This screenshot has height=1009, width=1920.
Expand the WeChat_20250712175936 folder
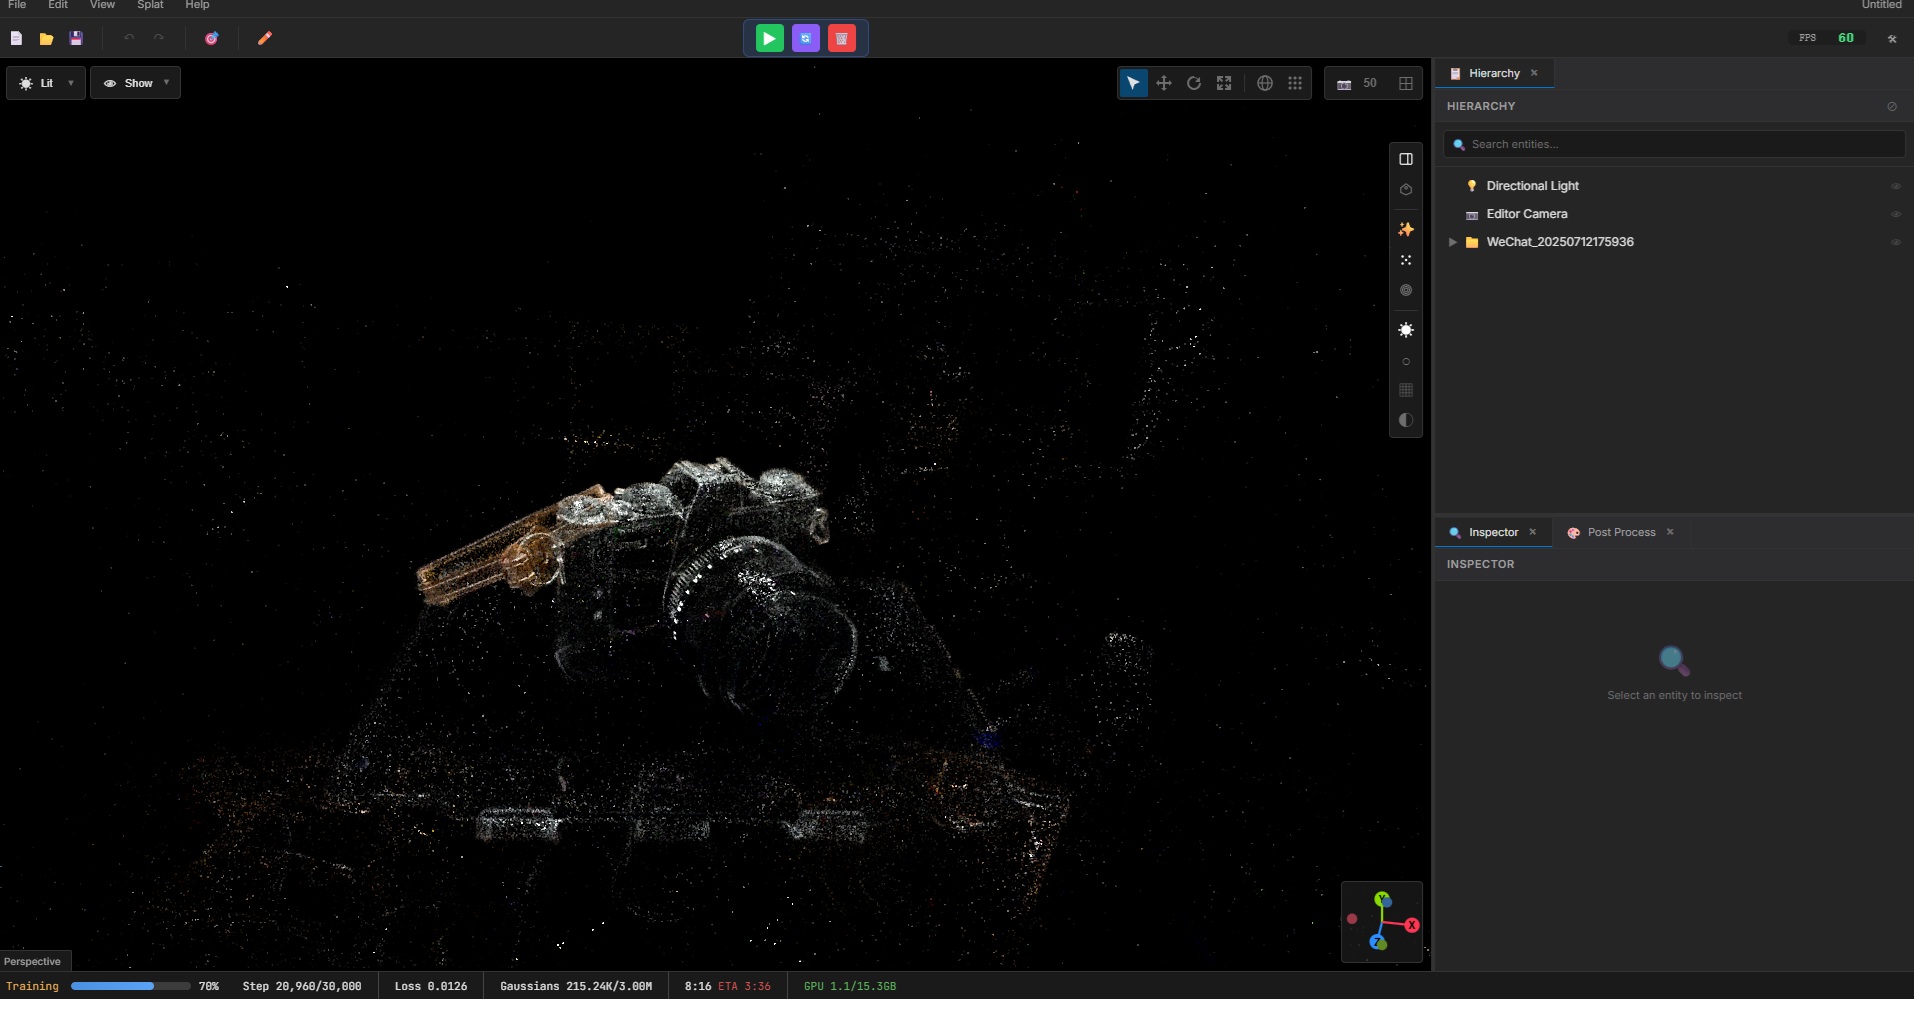coord(1452,241)
